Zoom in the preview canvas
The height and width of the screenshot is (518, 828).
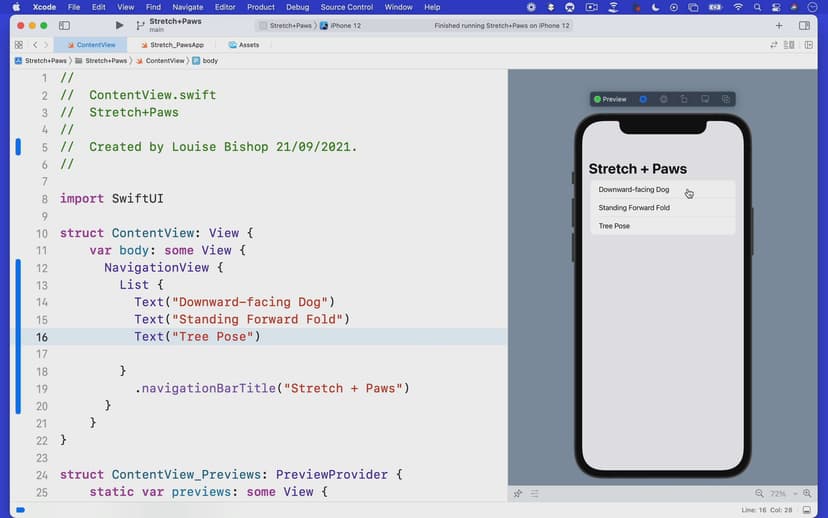(x=808, y=494)
